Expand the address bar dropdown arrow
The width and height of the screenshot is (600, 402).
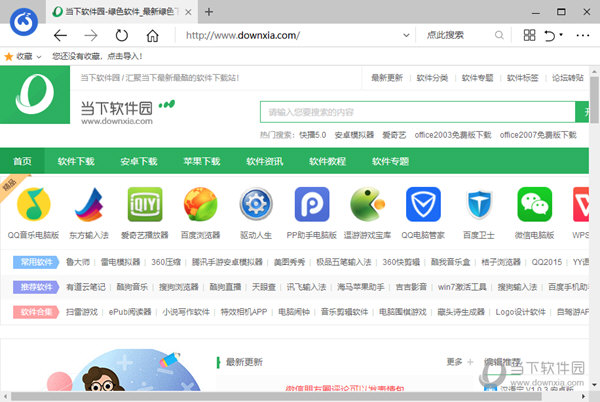(406, 35)
